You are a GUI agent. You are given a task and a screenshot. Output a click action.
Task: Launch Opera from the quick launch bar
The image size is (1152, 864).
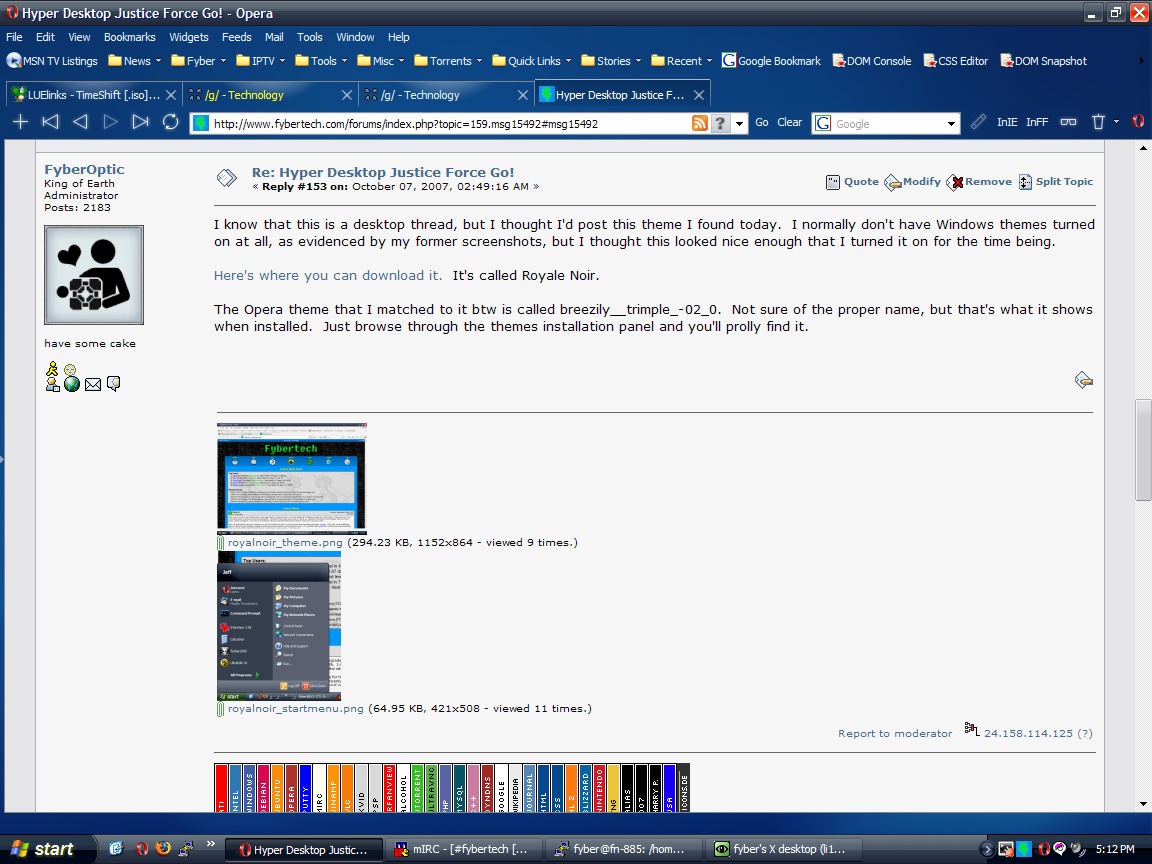[x=142, y=849]
